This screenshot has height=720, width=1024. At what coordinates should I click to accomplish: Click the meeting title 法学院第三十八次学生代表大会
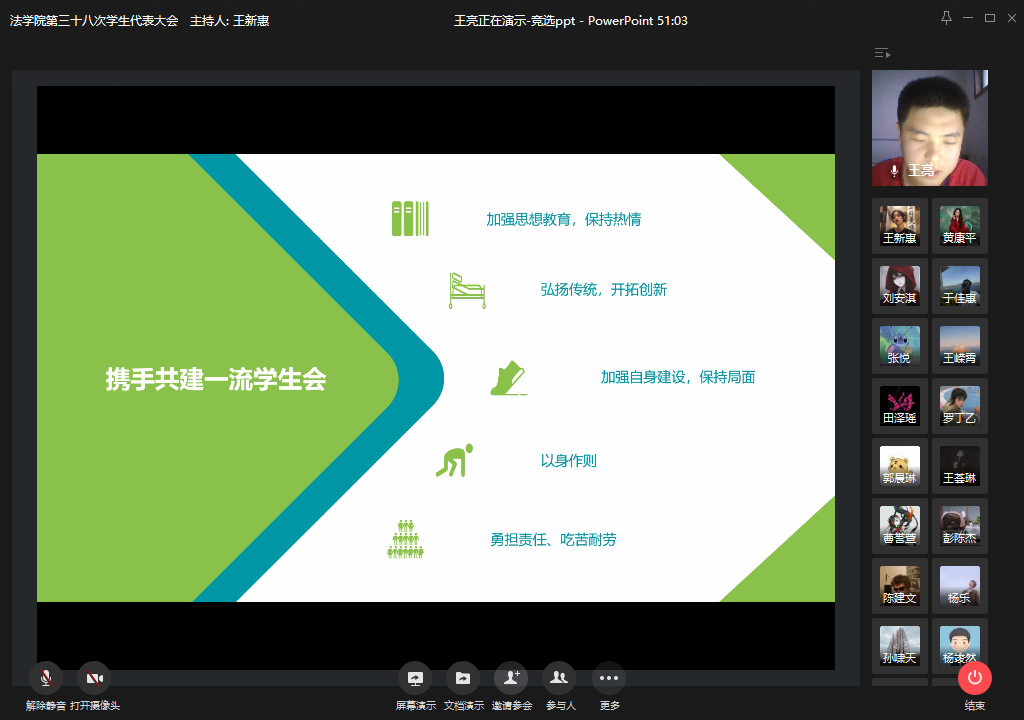coord(94,21)
